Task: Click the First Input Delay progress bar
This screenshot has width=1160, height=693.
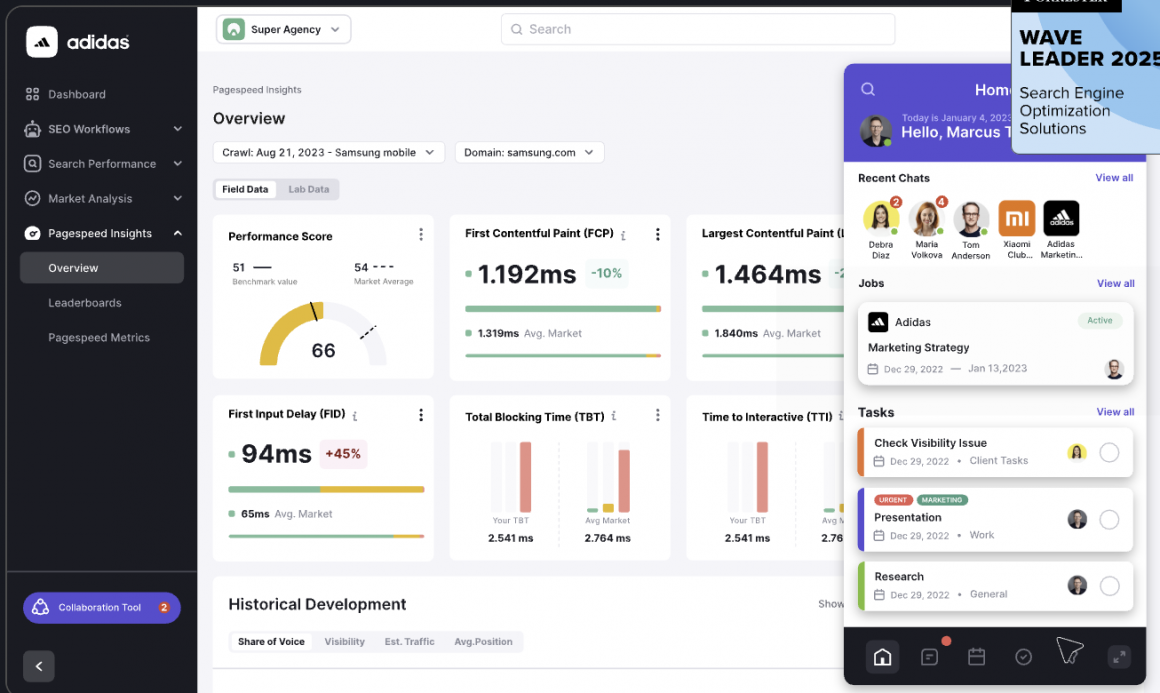Action: coord(326,489)
